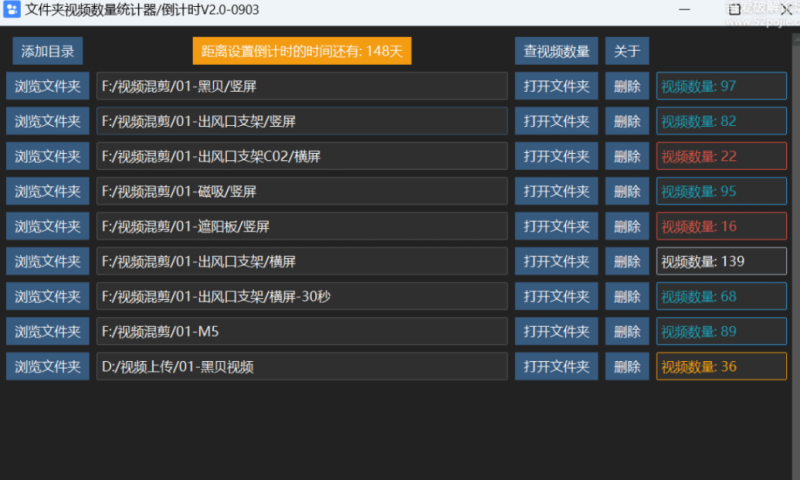Screen dimensions: 800x480
Task: Click the 视频数量: 97 count box
Action: click(x=721, y=86)
